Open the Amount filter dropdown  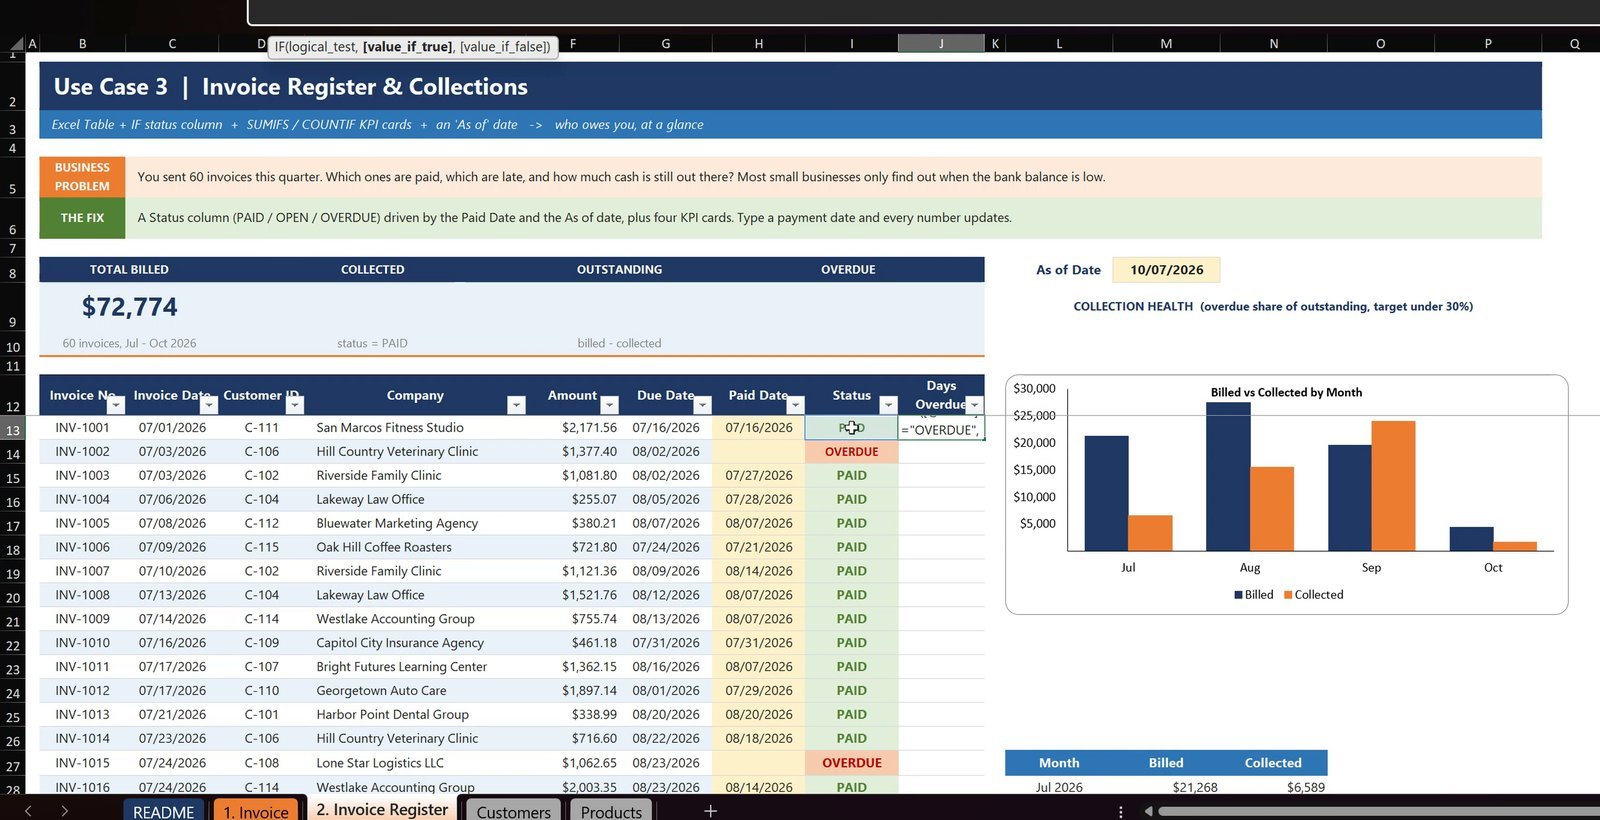609,405
